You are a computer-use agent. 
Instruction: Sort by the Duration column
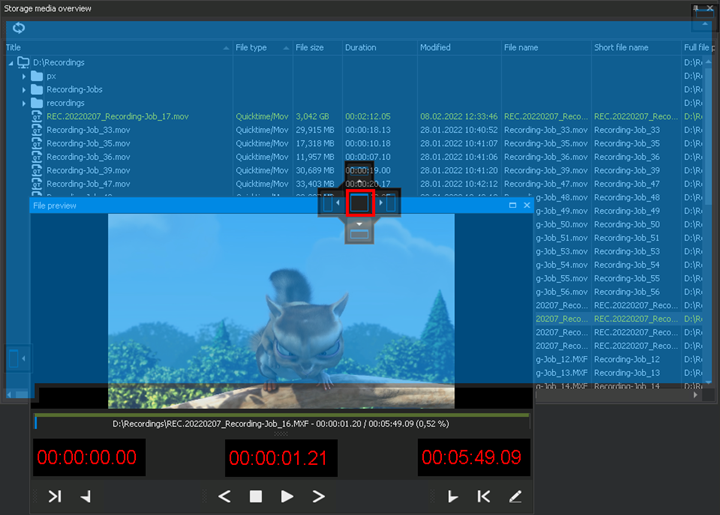380,47
